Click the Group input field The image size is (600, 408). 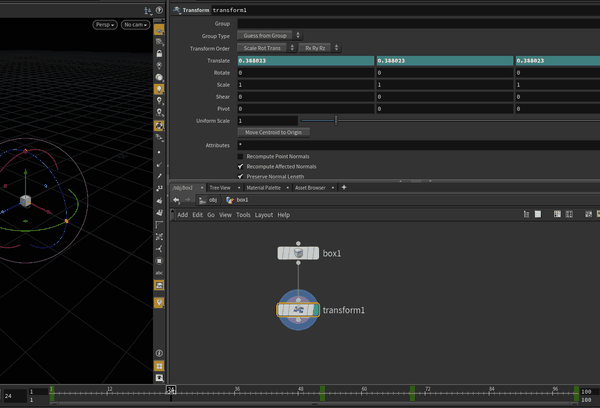(419, 24)
